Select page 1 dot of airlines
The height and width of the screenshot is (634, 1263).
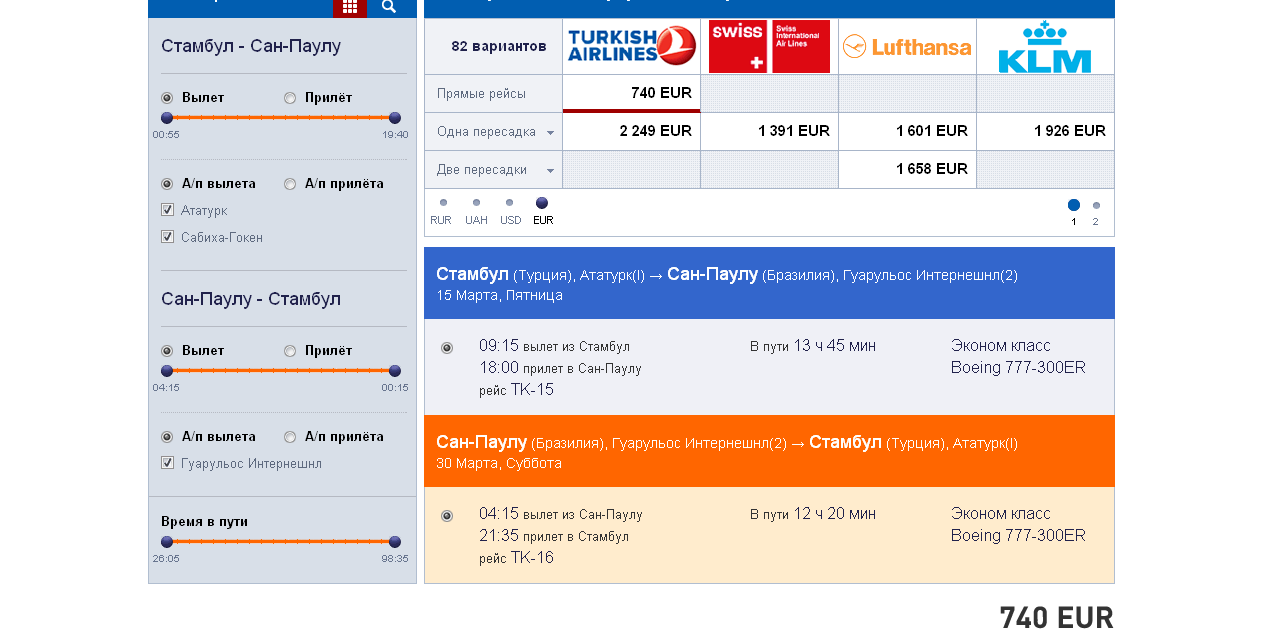pos(1074,205)
